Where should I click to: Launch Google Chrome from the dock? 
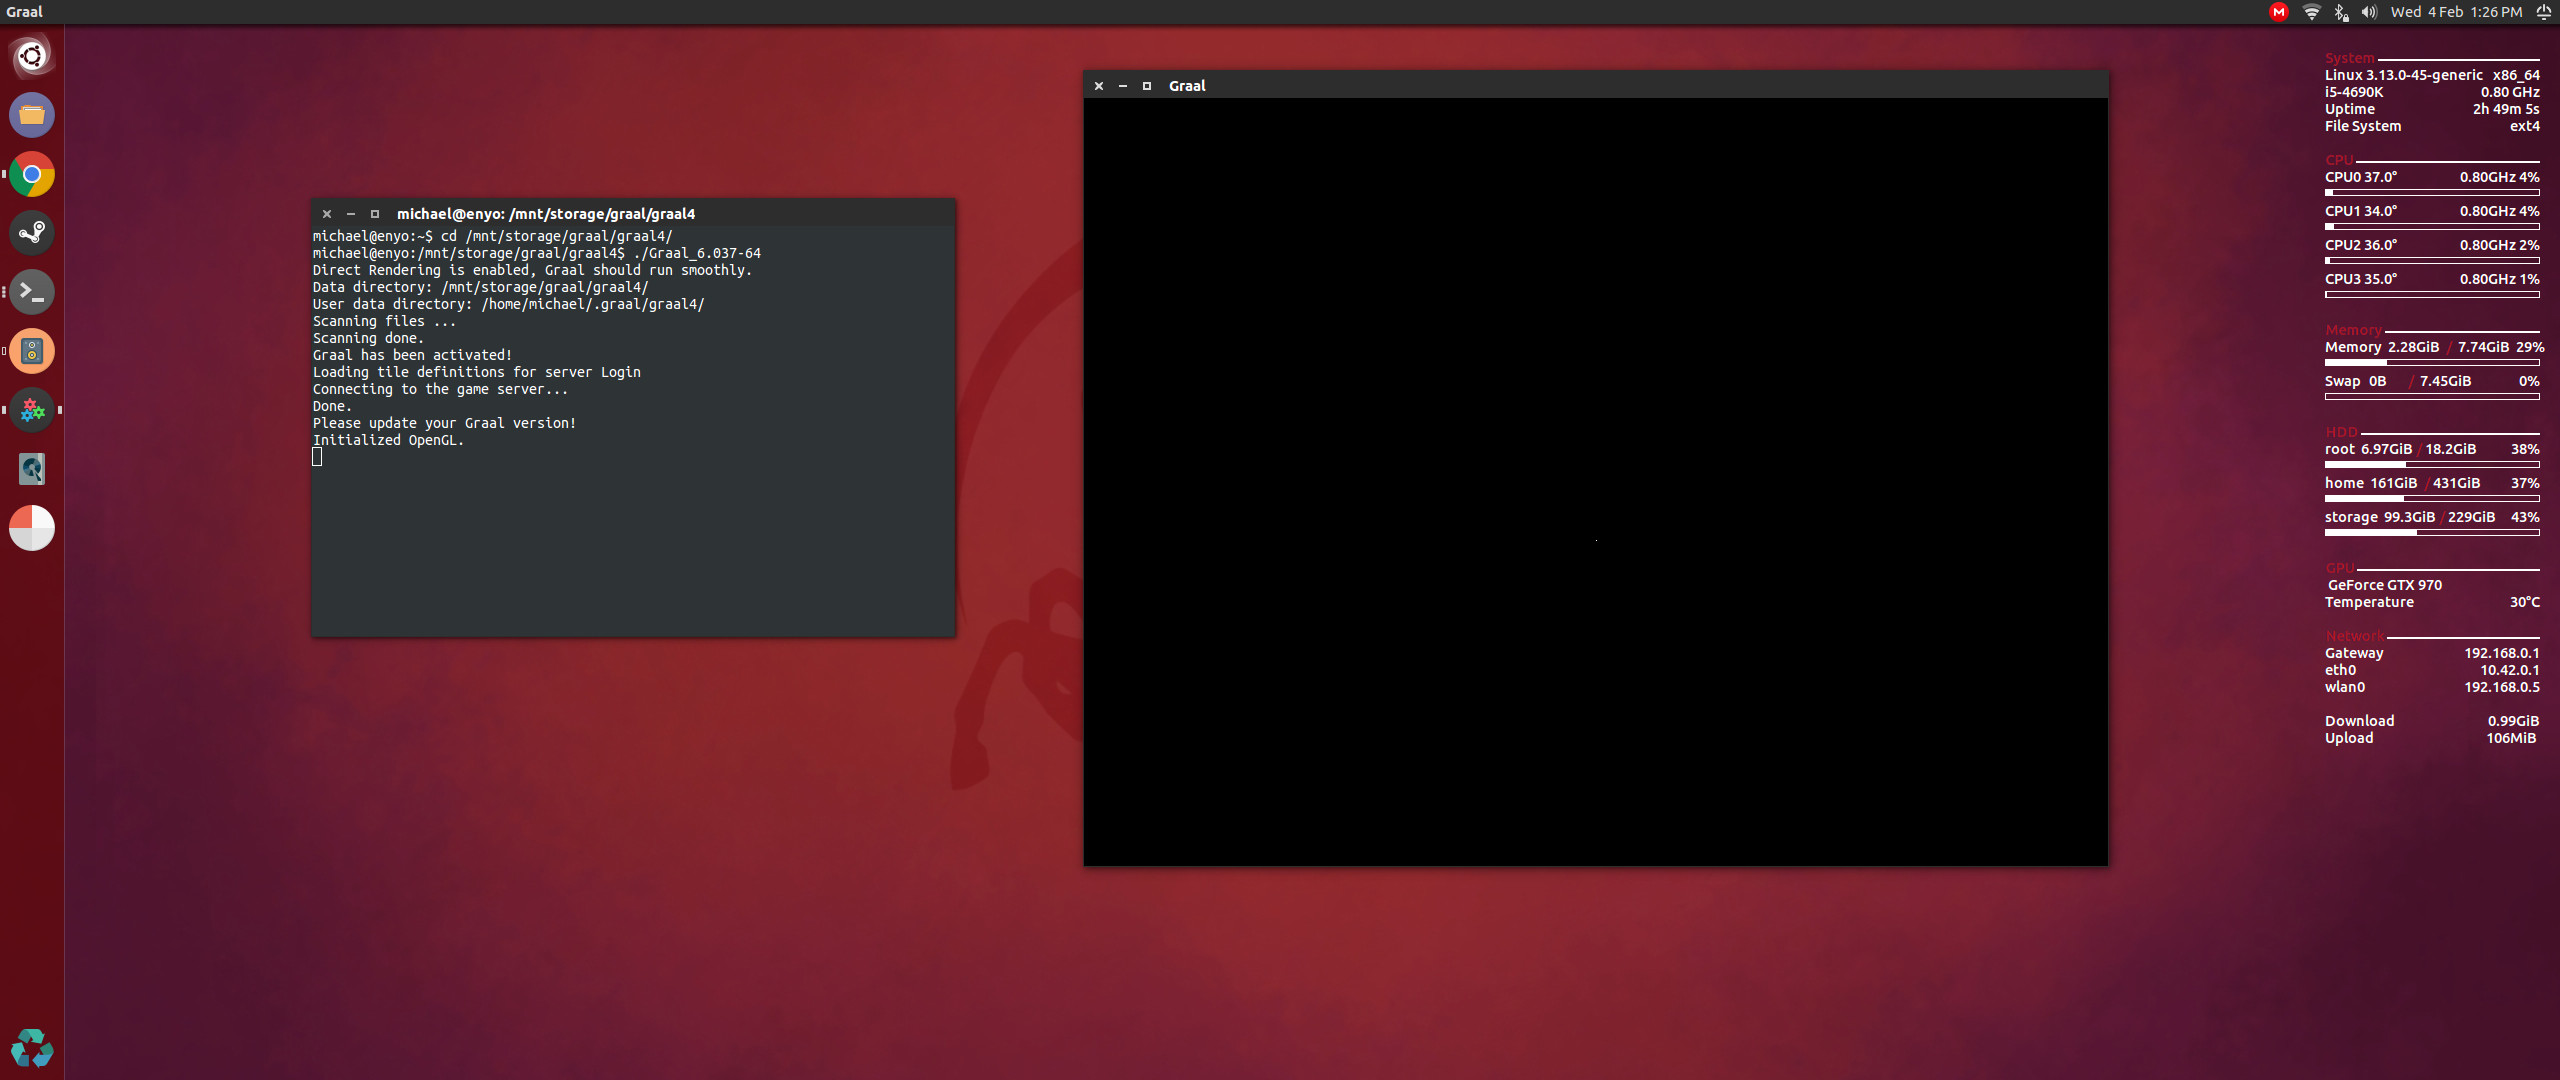point(32,174)
